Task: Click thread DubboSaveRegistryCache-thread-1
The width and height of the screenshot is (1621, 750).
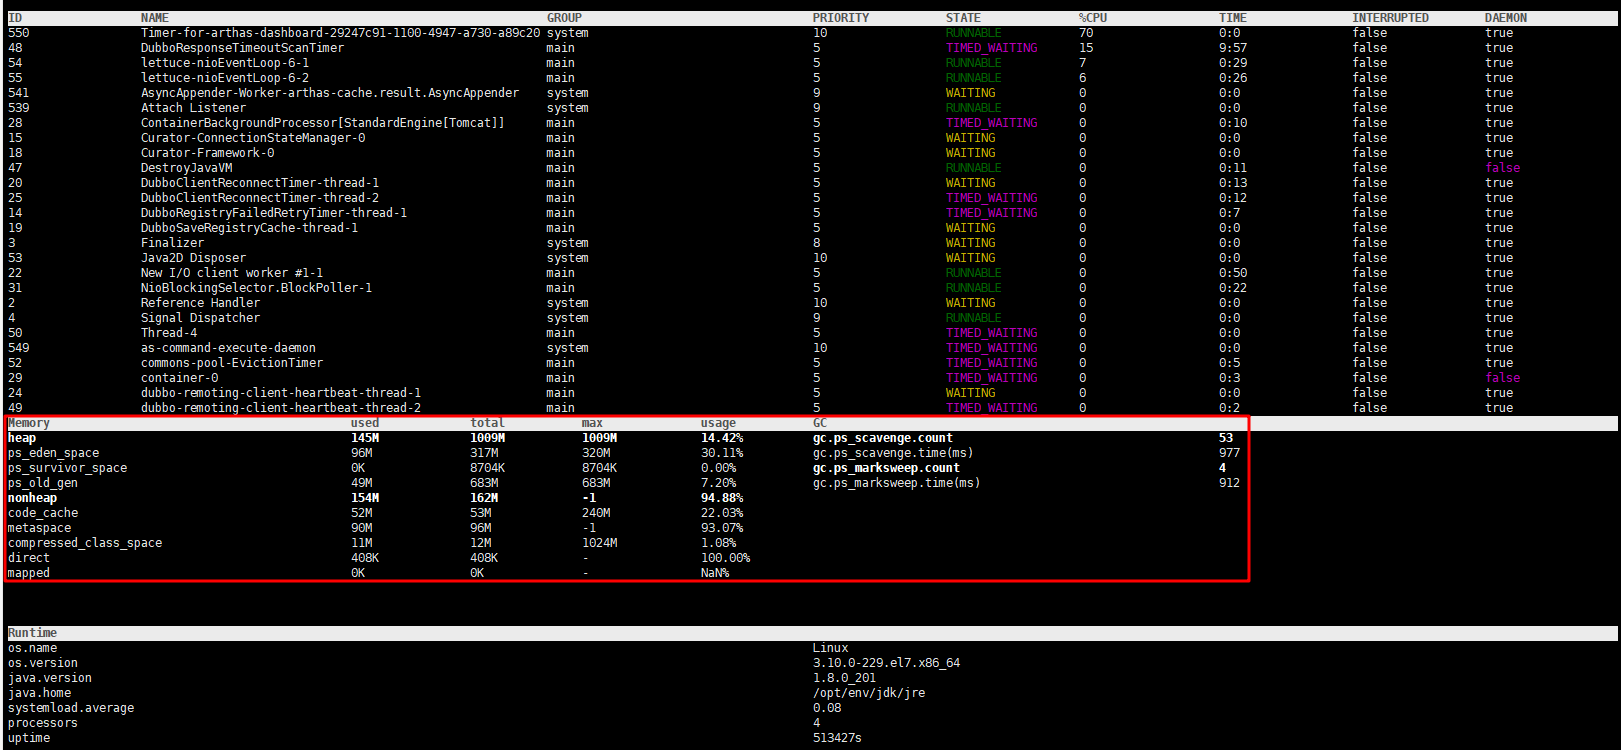Action: click(x=249, y=228)
